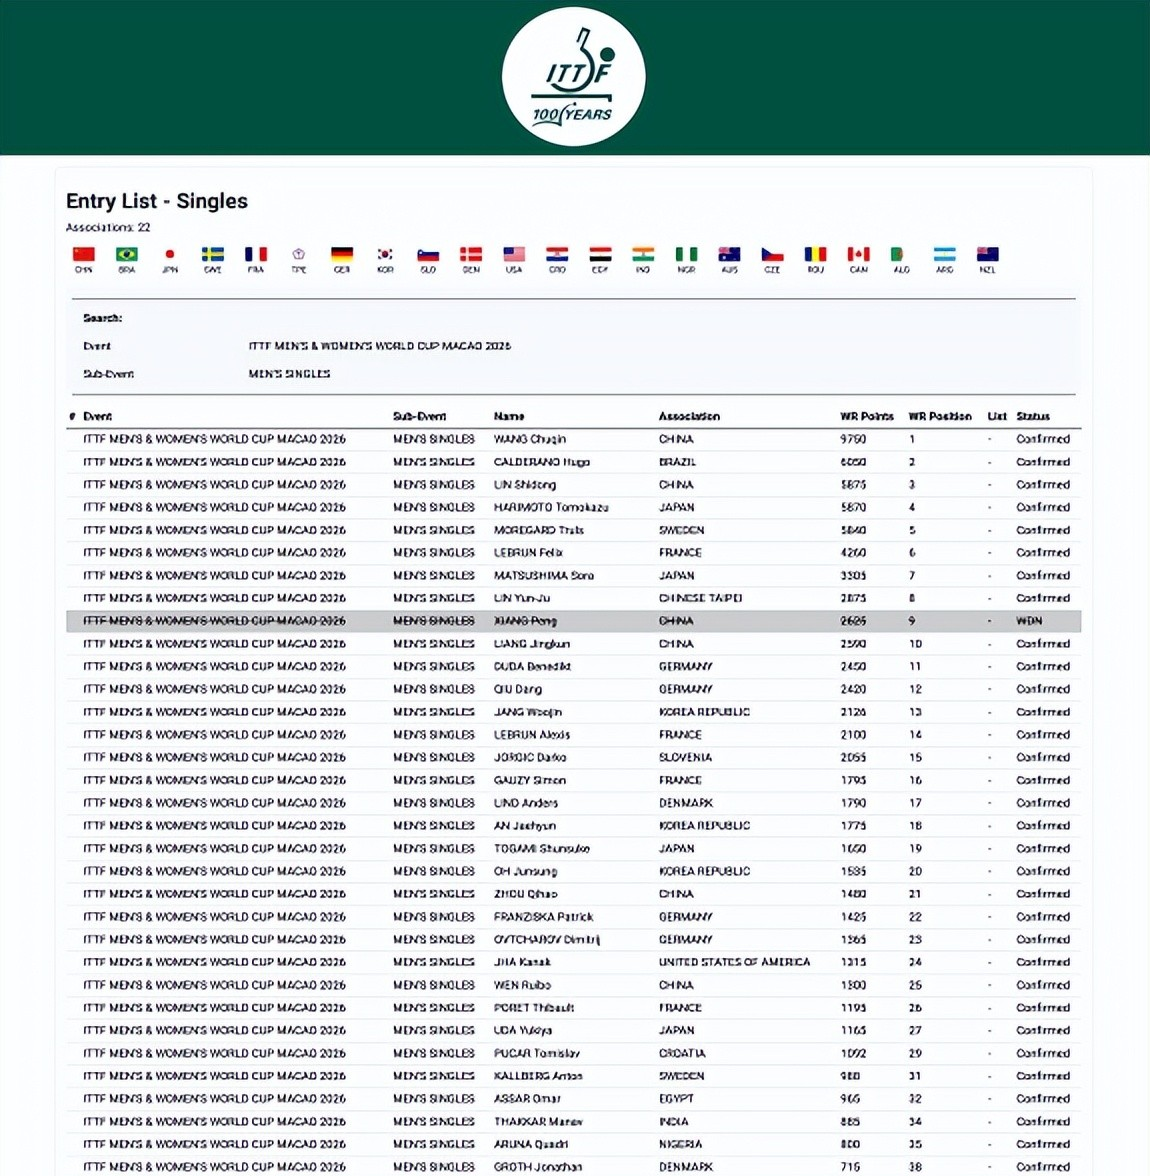Screen dimensions: 1150x1176
Task: Click player name QIU Dang
Action: [518, 689]
